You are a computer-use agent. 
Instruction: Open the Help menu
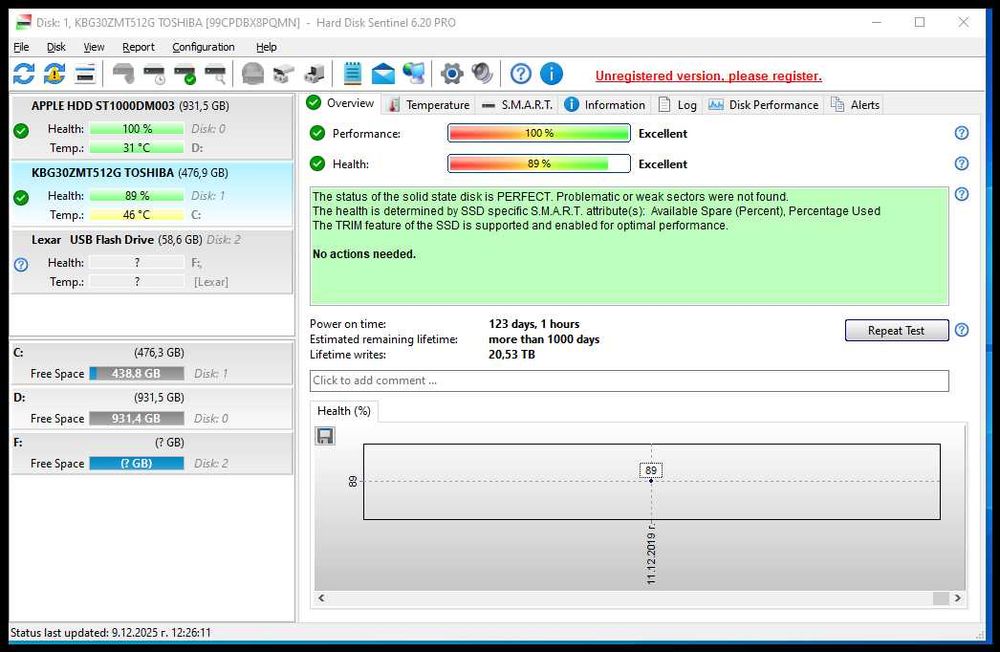(x=266, y=47)
